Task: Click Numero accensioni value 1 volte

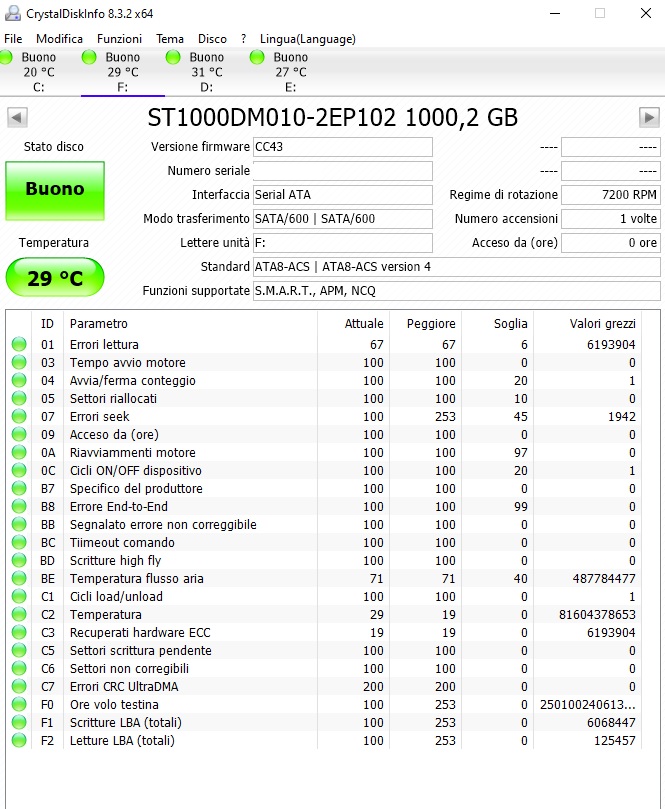Action: pyautogui.click(x=611, y=219)
